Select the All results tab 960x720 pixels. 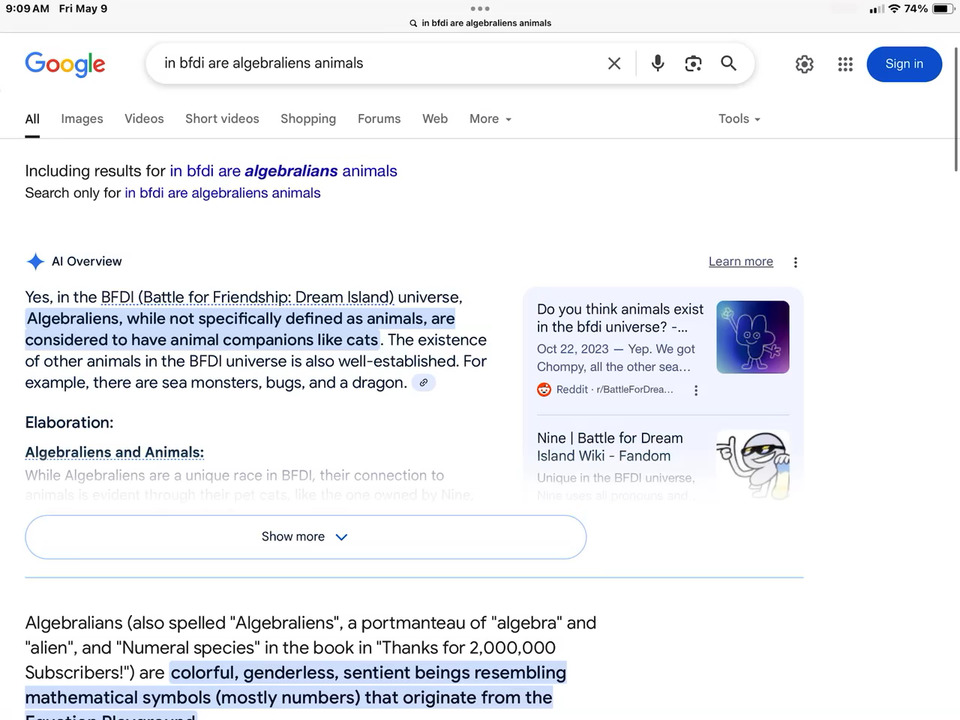[x=32, y=119]
